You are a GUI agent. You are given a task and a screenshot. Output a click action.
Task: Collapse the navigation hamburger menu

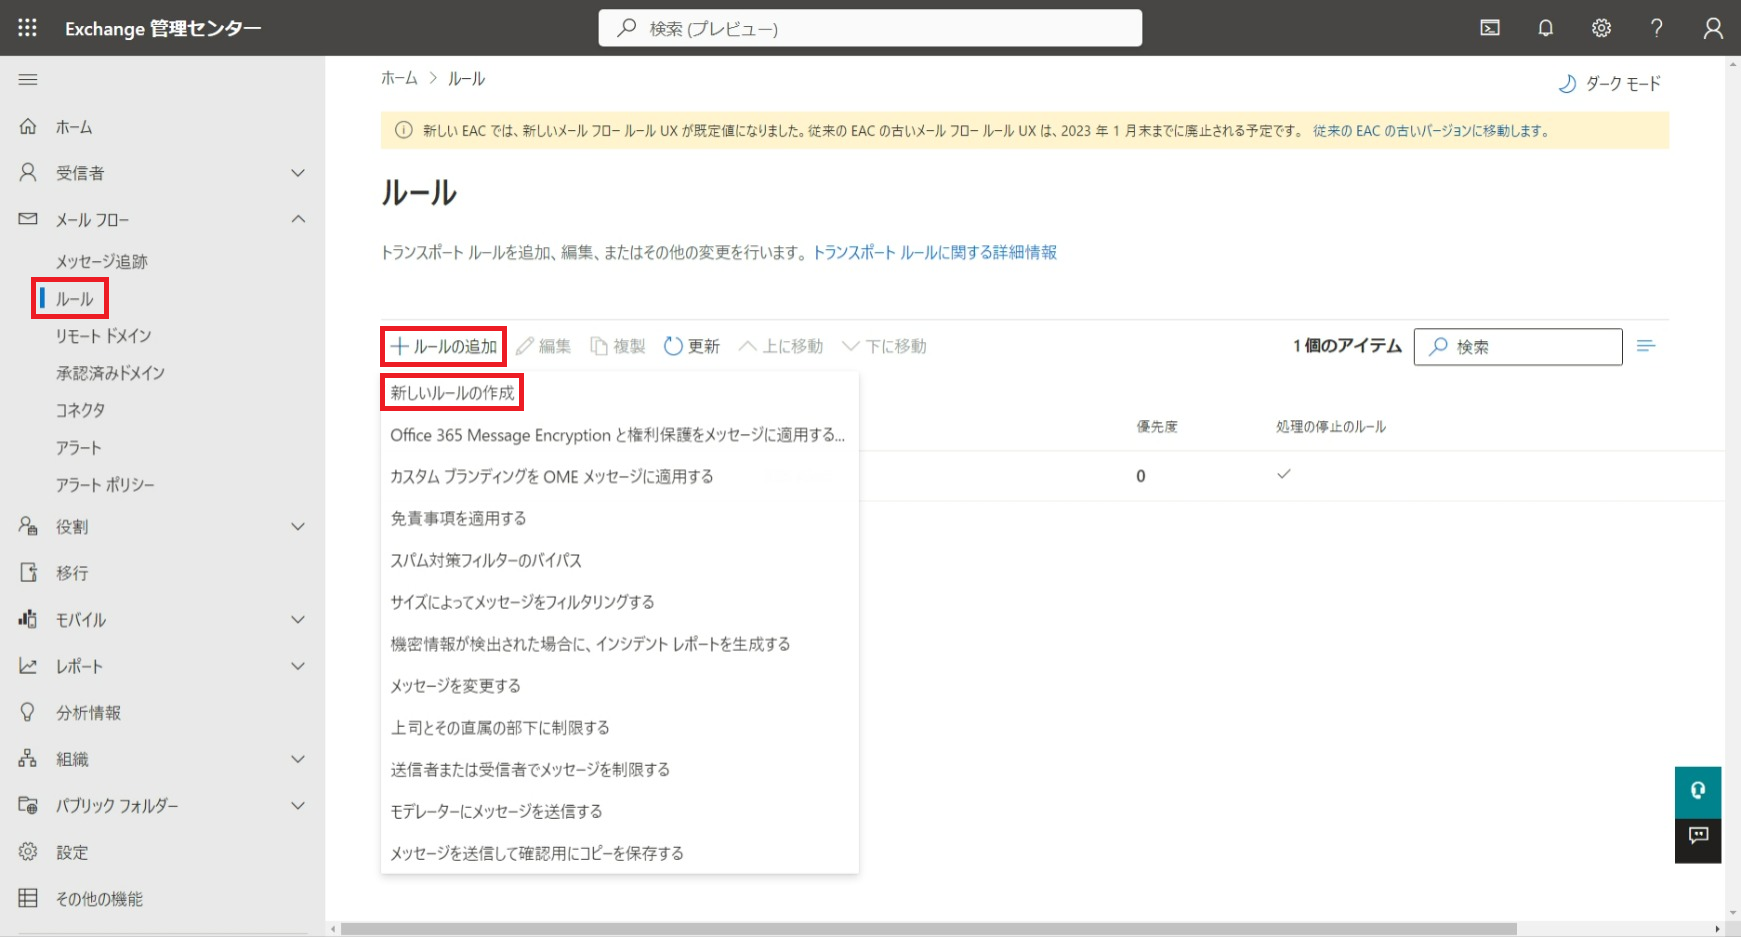pos(28,79)
